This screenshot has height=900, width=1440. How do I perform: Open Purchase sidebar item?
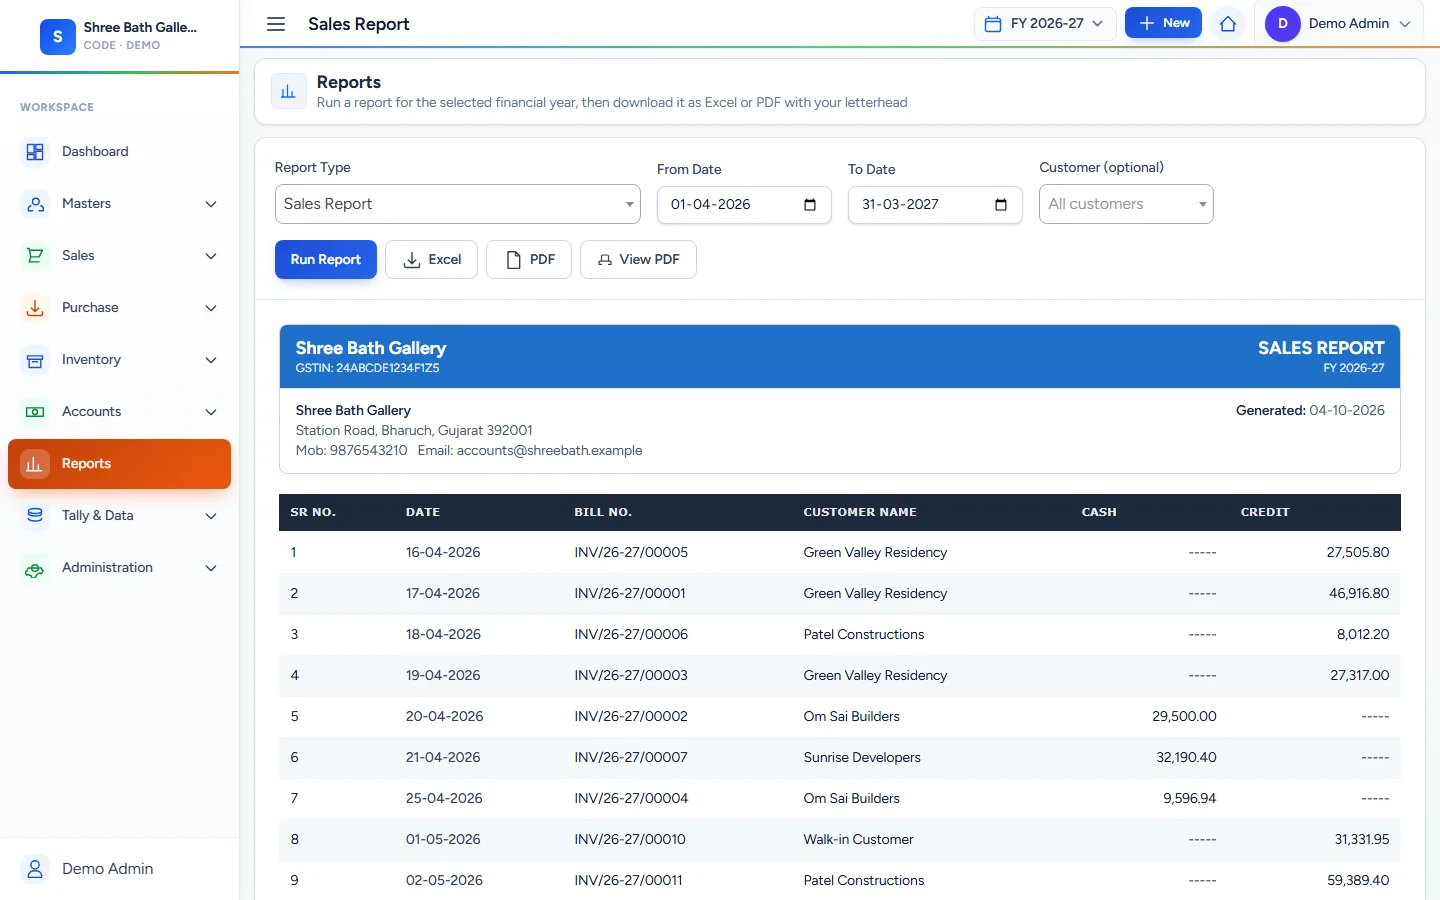coord(120,308)
